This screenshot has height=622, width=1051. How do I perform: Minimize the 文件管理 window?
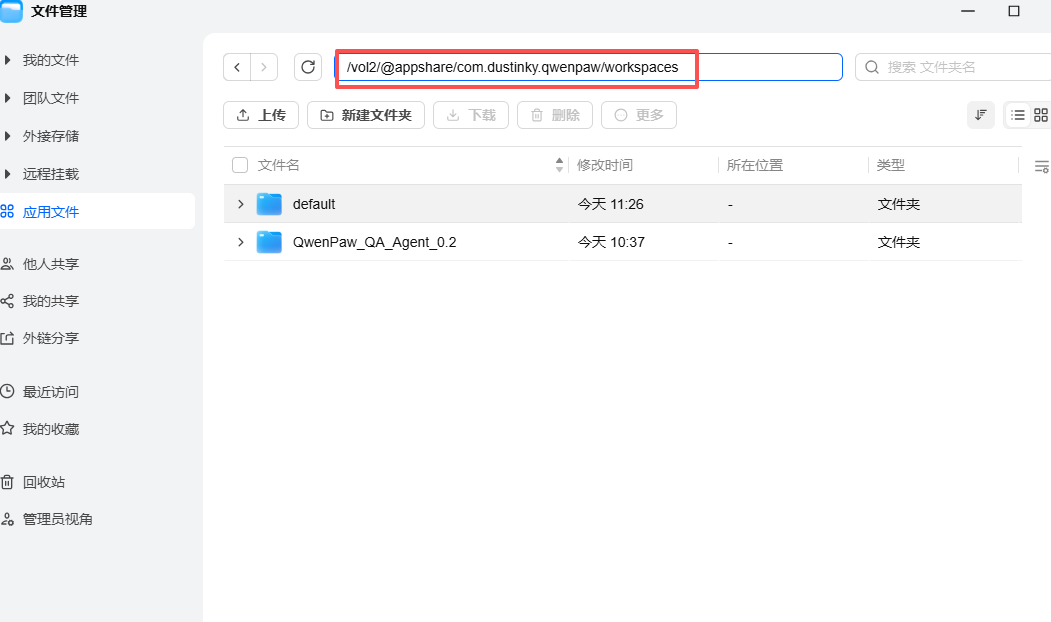[x=968, y=11]
